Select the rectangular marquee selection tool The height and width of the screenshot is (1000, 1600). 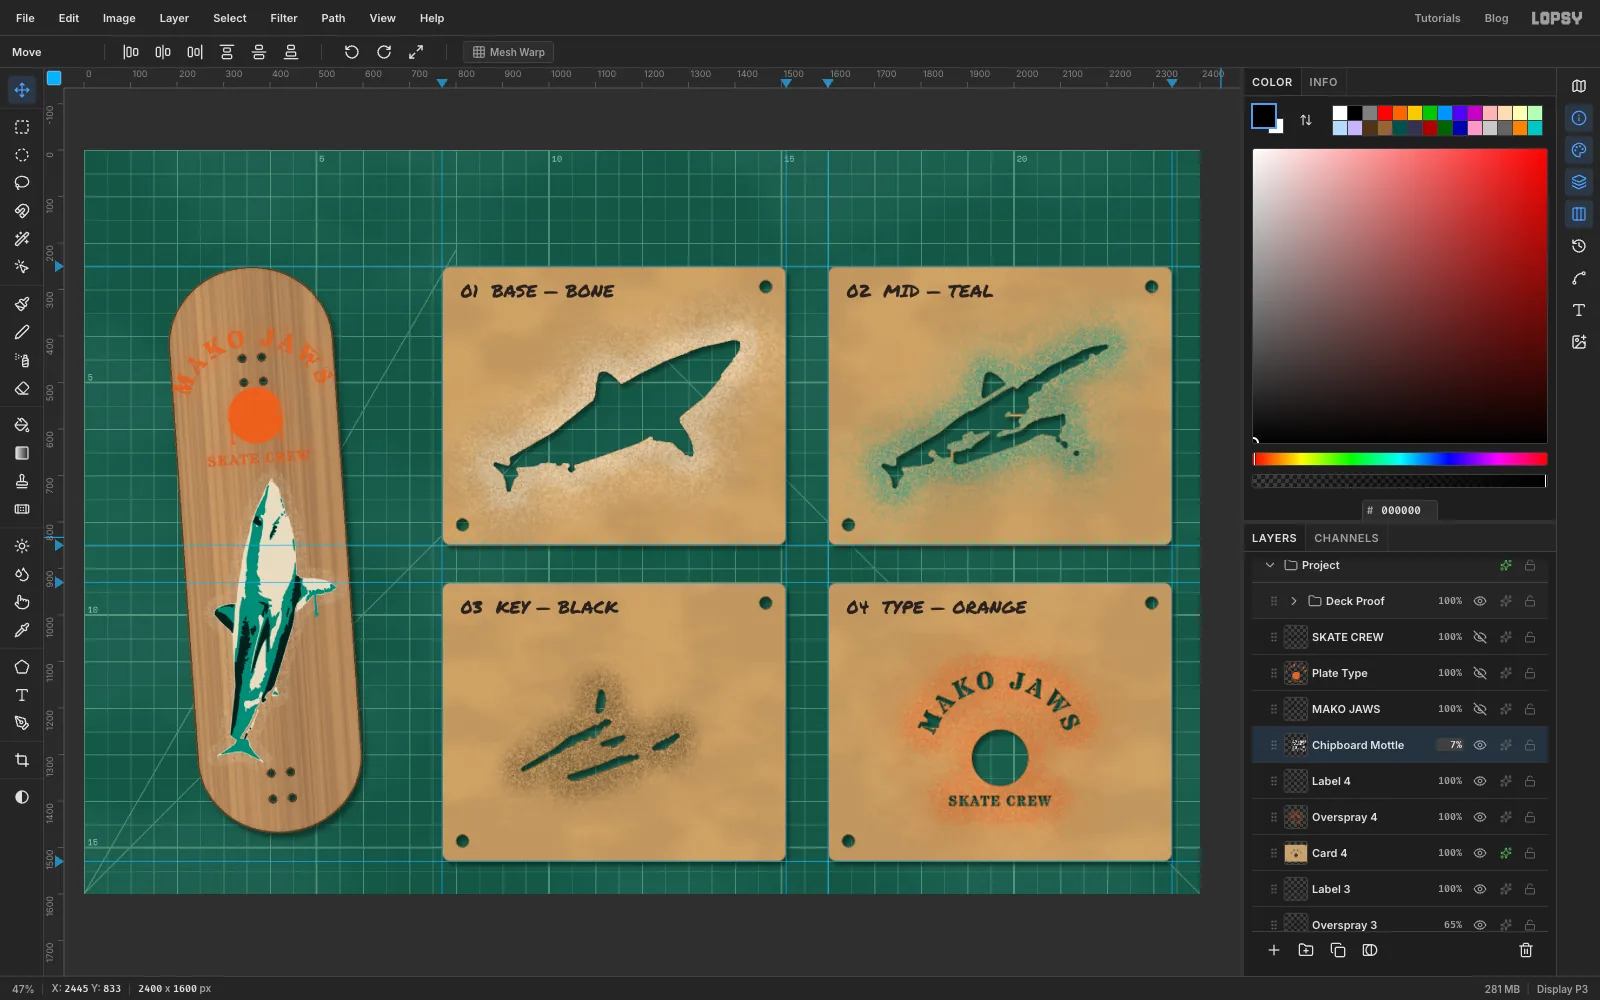[22, 127]
